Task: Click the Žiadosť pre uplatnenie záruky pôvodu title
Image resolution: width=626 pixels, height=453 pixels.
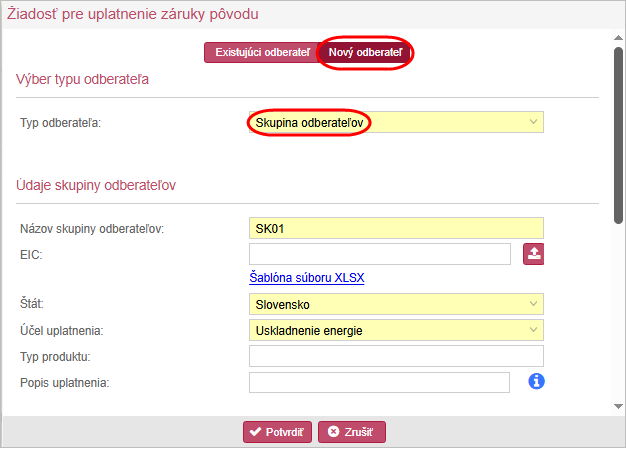Action: click(x=133, y=14)
